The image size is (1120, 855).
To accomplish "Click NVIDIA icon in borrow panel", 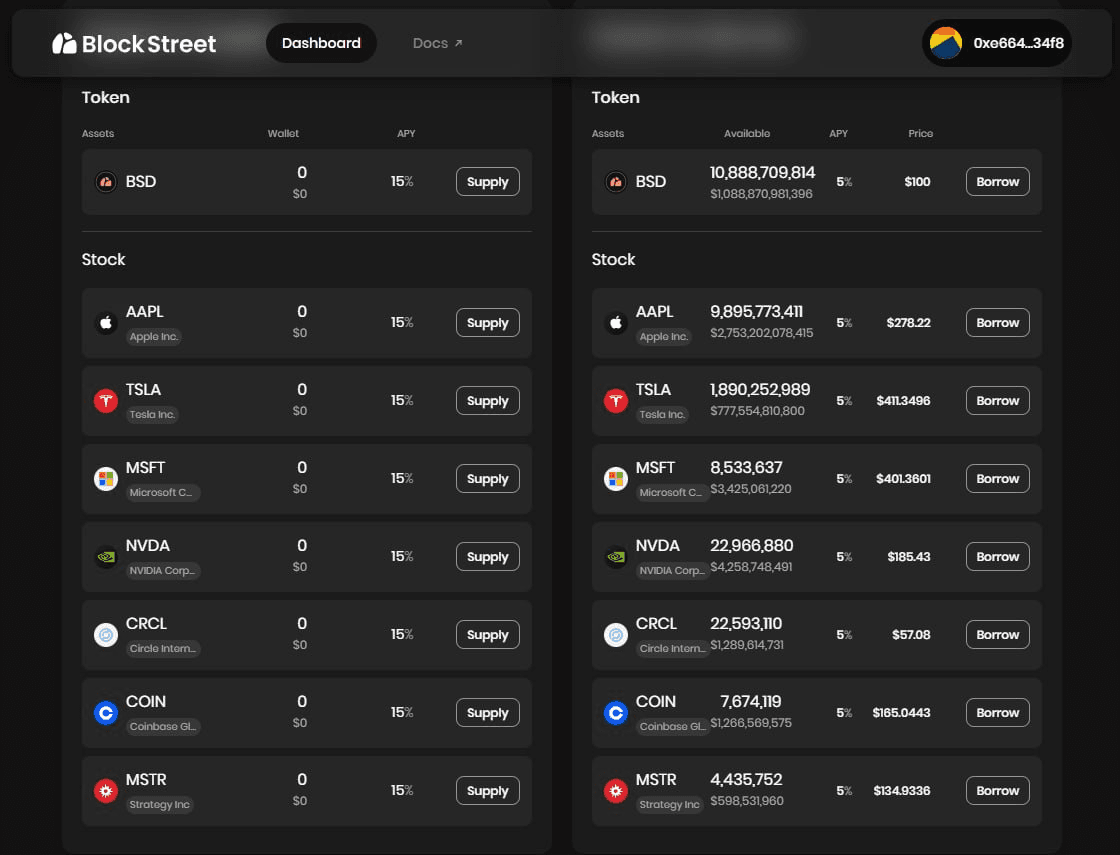I will [x=616, y=556].
